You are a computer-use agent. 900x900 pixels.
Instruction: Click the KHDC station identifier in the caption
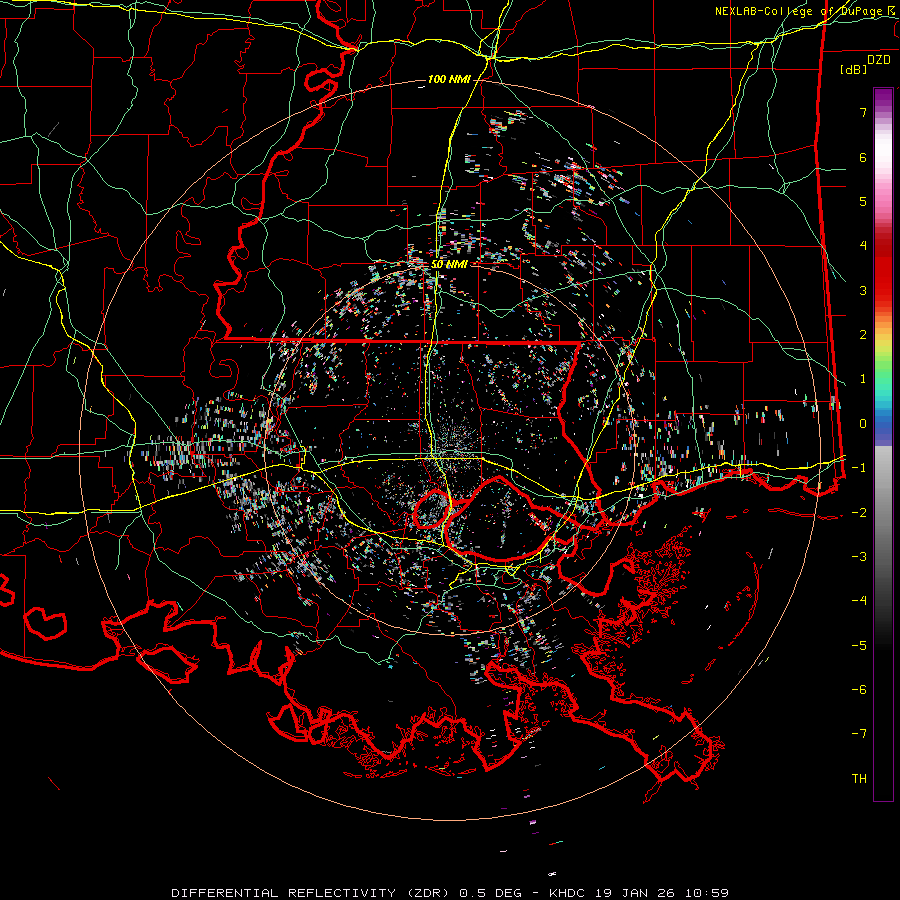pyautogui.click(x=567, y=893)
